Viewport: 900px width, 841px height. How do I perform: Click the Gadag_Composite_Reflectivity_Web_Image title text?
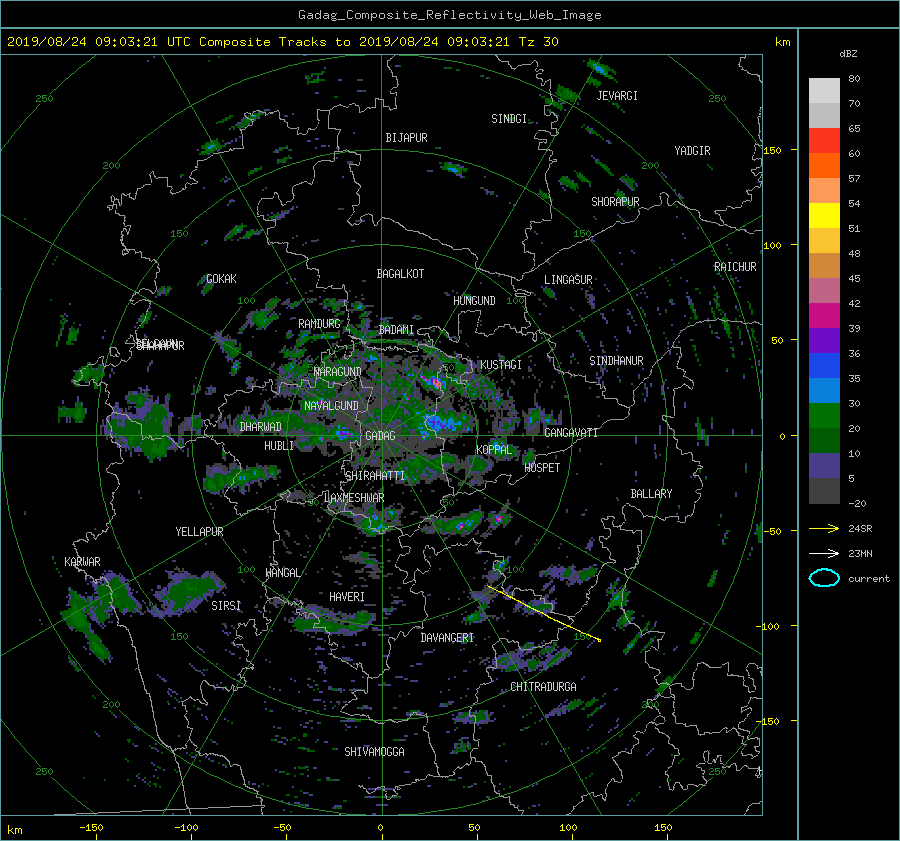point(449,15)
